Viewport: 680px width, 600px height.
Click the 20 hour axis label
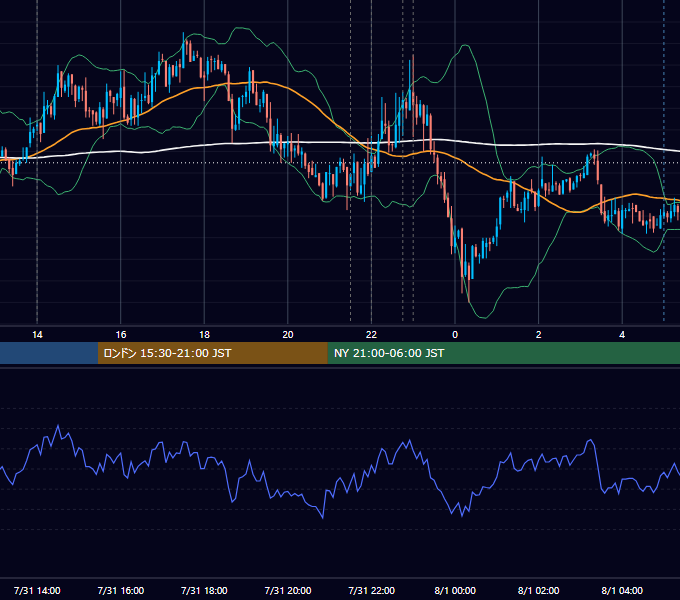[288, 335]
